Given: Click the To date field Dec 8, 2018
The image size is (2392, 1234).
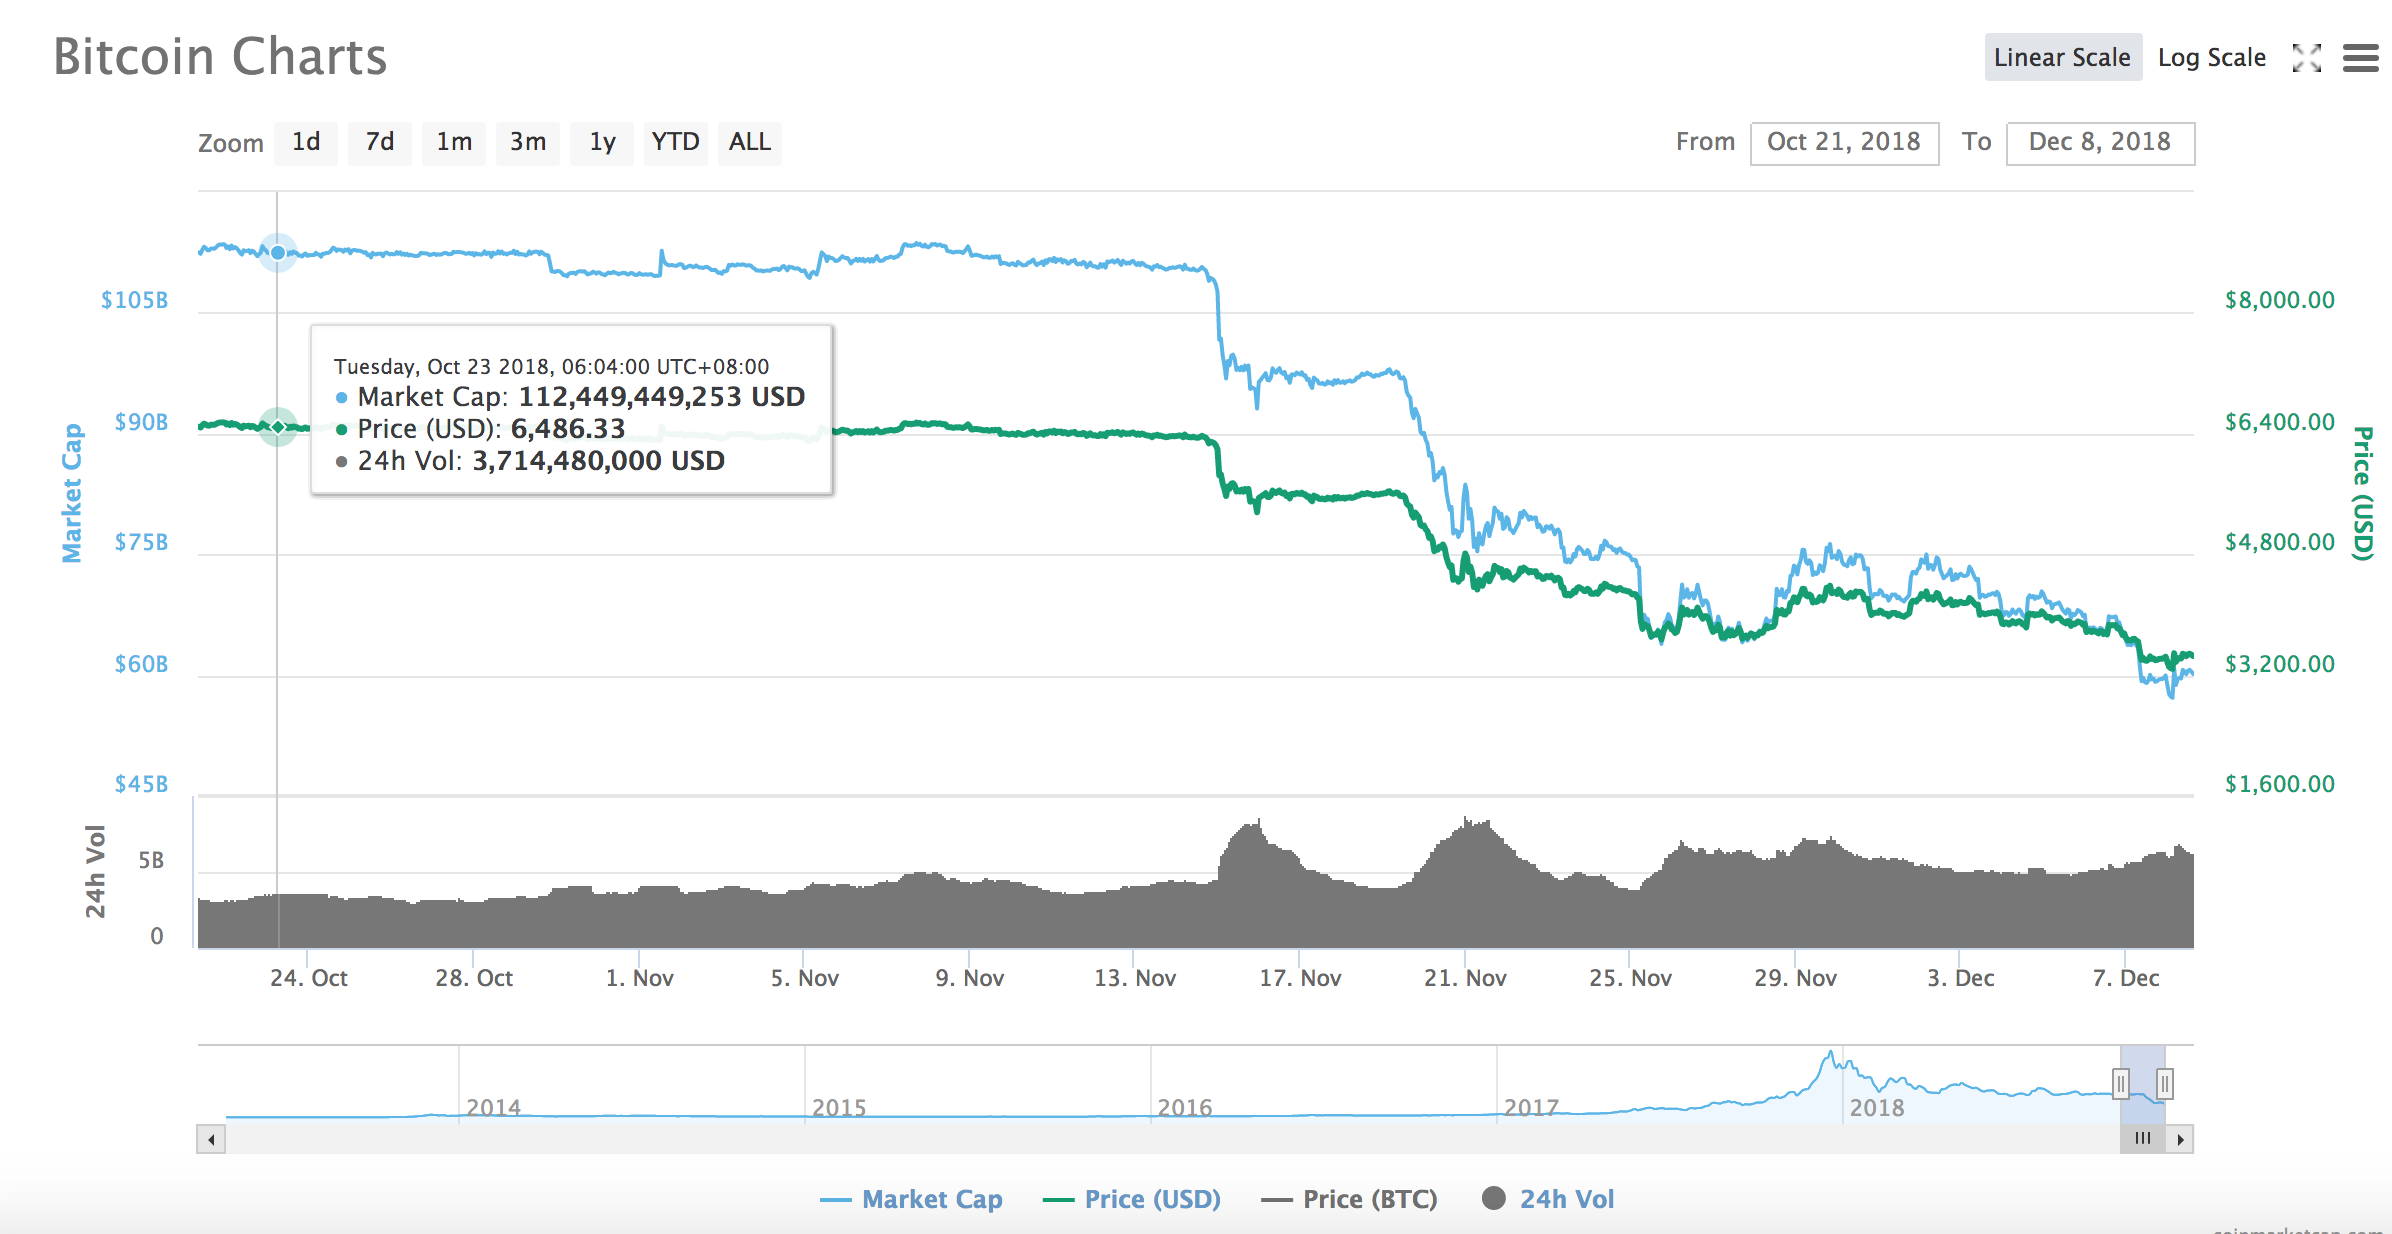Looking at the screenshot, I should tap(2100, 143).
